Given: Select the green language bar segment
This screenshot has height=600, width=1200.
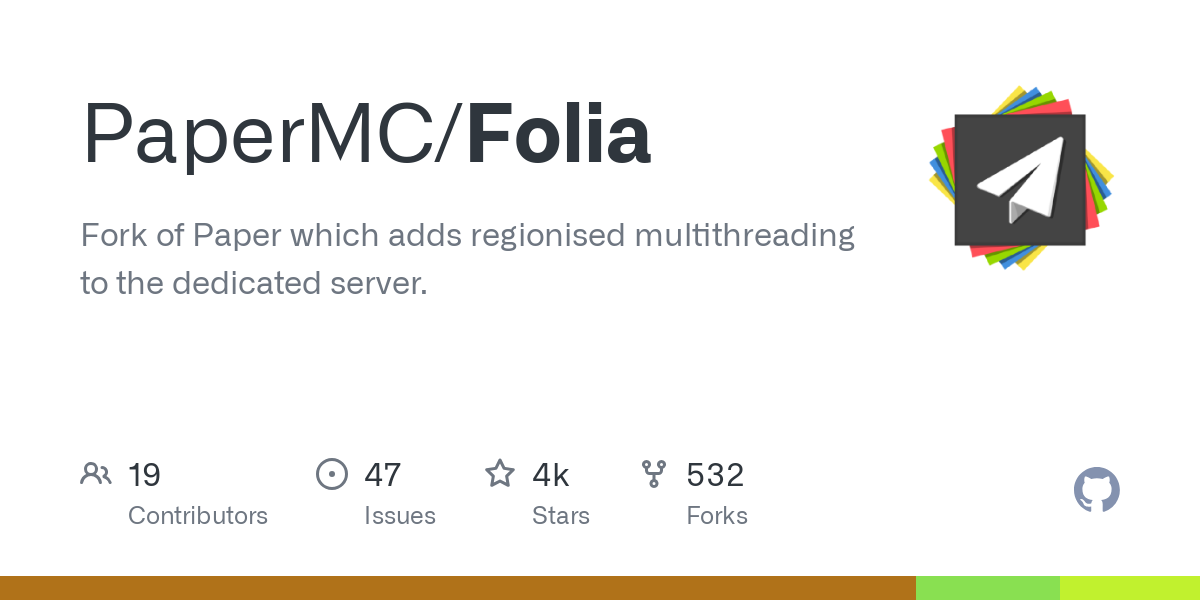Looking at the screenshot, I should (987, 588).
